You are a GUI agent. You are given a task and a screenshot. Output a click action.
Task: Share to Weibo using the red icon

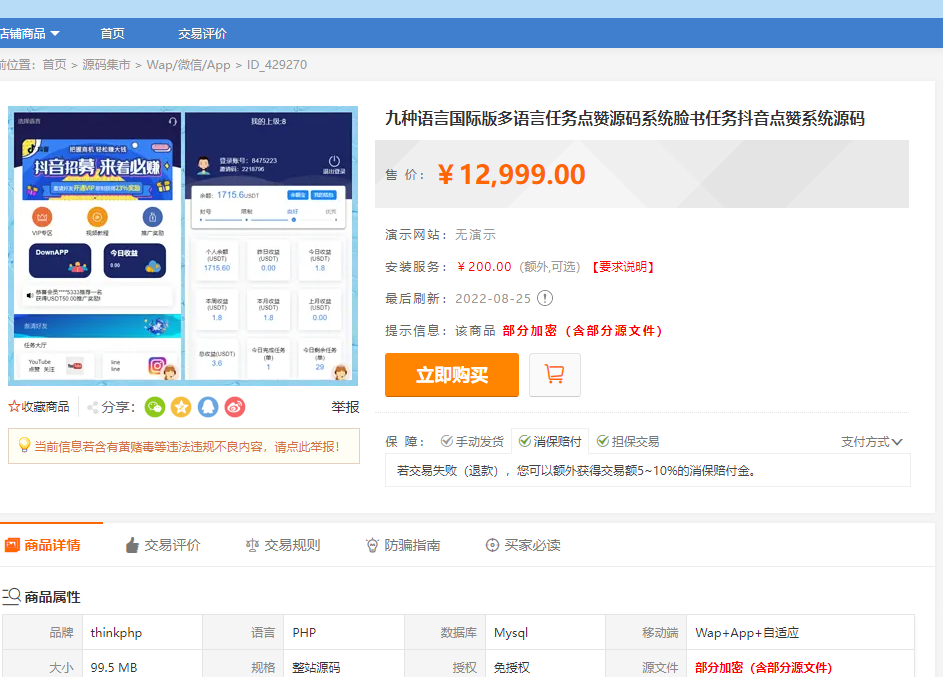[x=234, y=407]
